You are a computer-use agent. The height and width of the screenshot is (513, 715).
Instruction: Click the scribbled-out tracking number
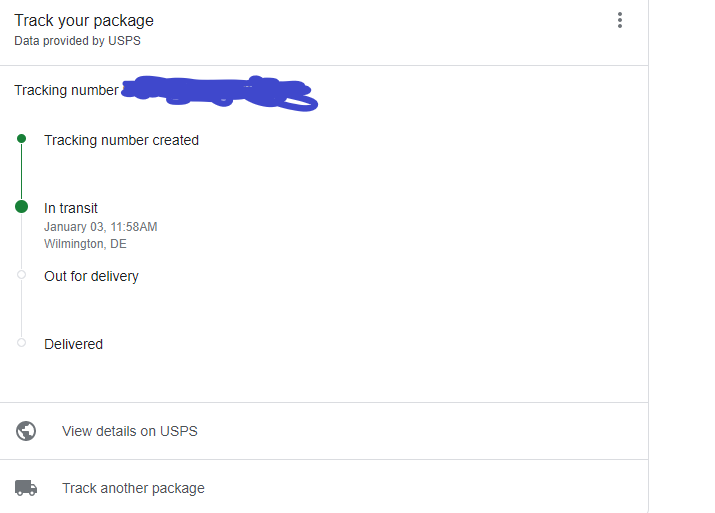point(219,93)
